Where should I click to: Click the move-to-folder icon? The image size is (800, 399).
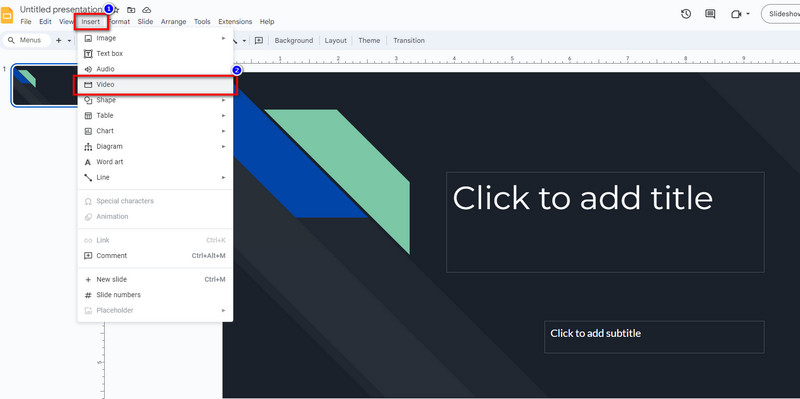click(131, 10)
